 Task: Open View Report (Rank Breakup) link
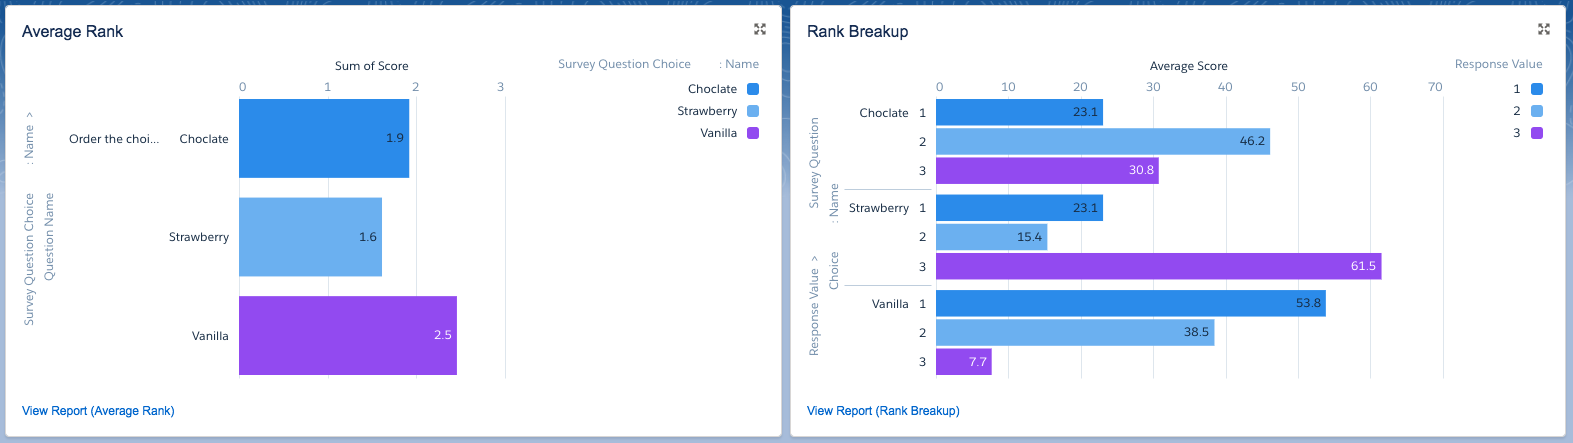pyautogui.click(x=883, y=411)
